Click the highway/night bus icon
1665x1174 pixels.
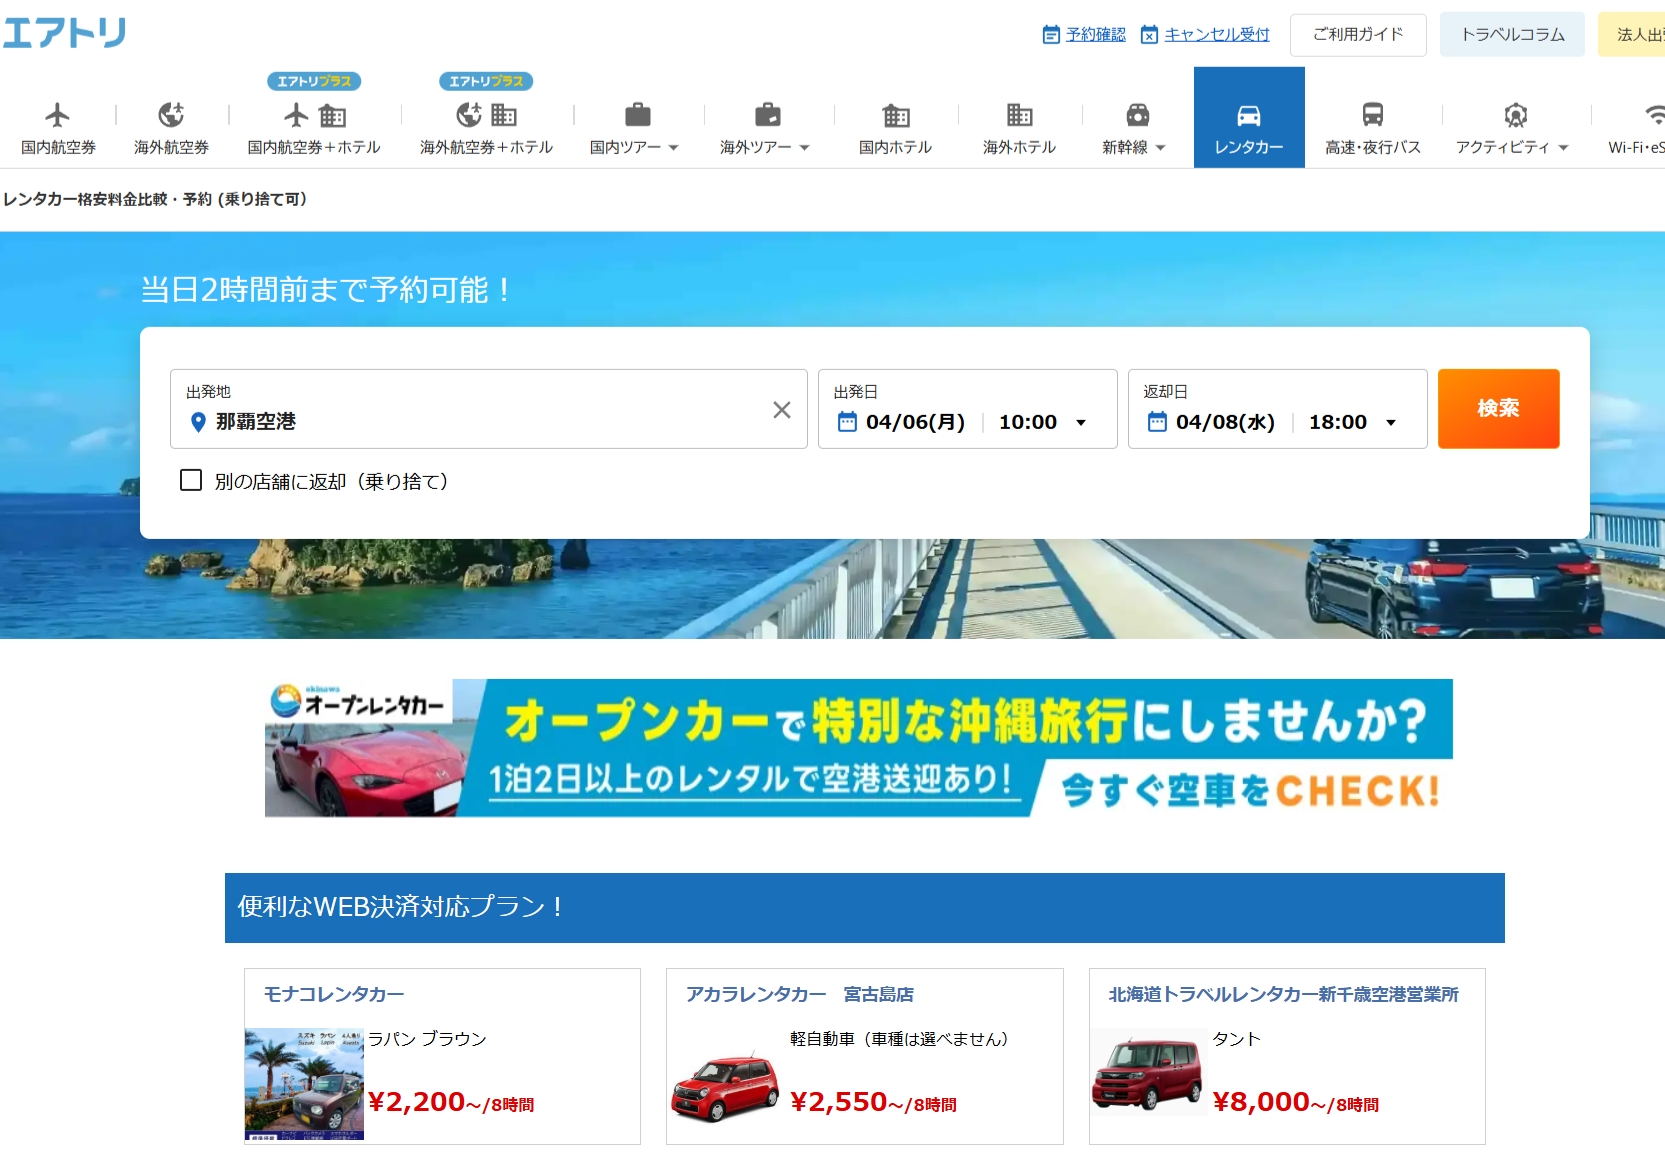(x=1372, y=116)
